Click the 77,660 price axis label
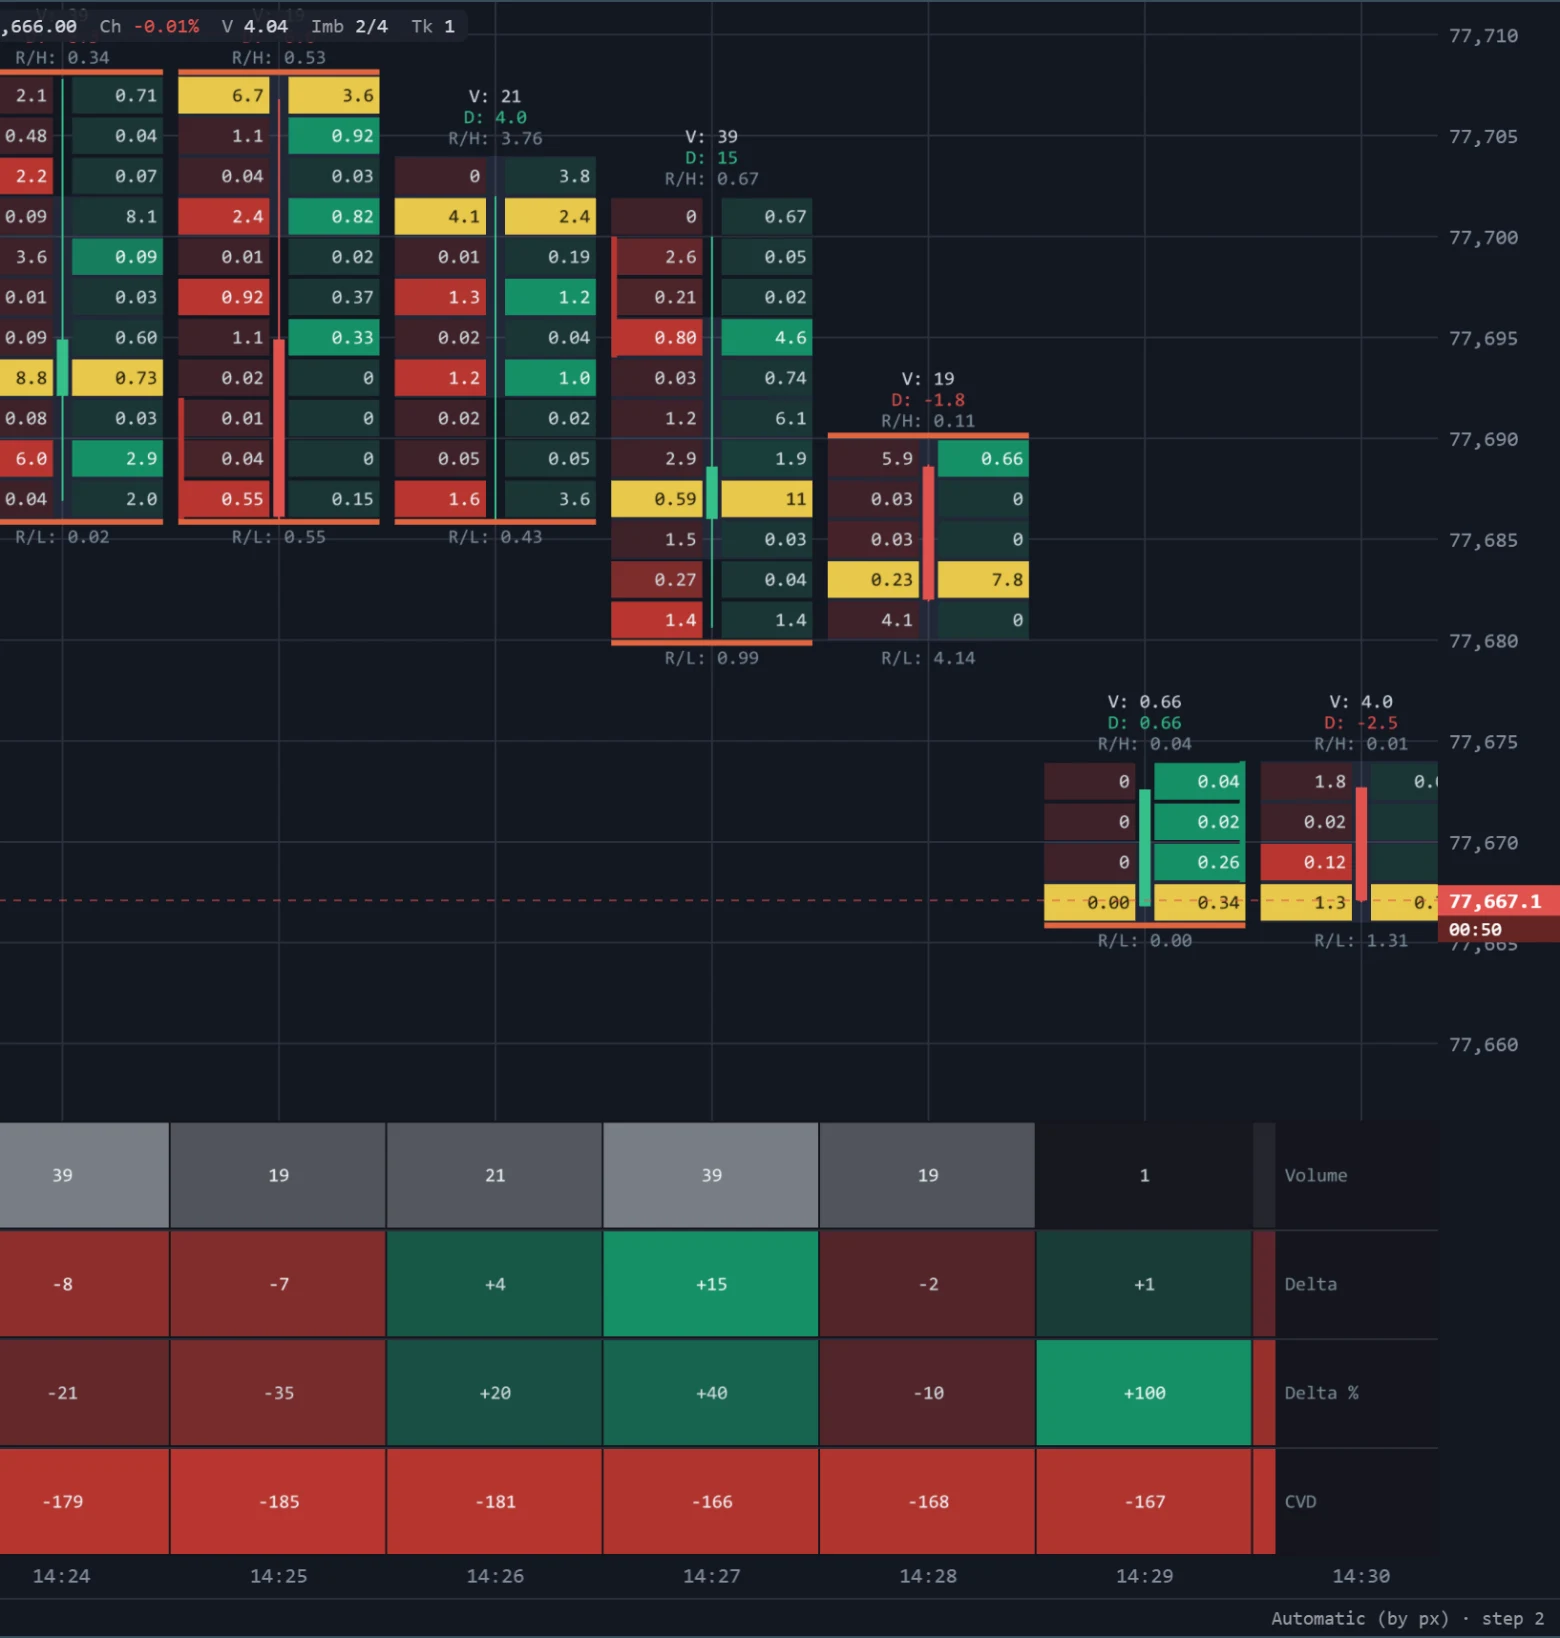Image resolution: width=1560 pixels, height=1638 pixels. pos(1483,1045)
